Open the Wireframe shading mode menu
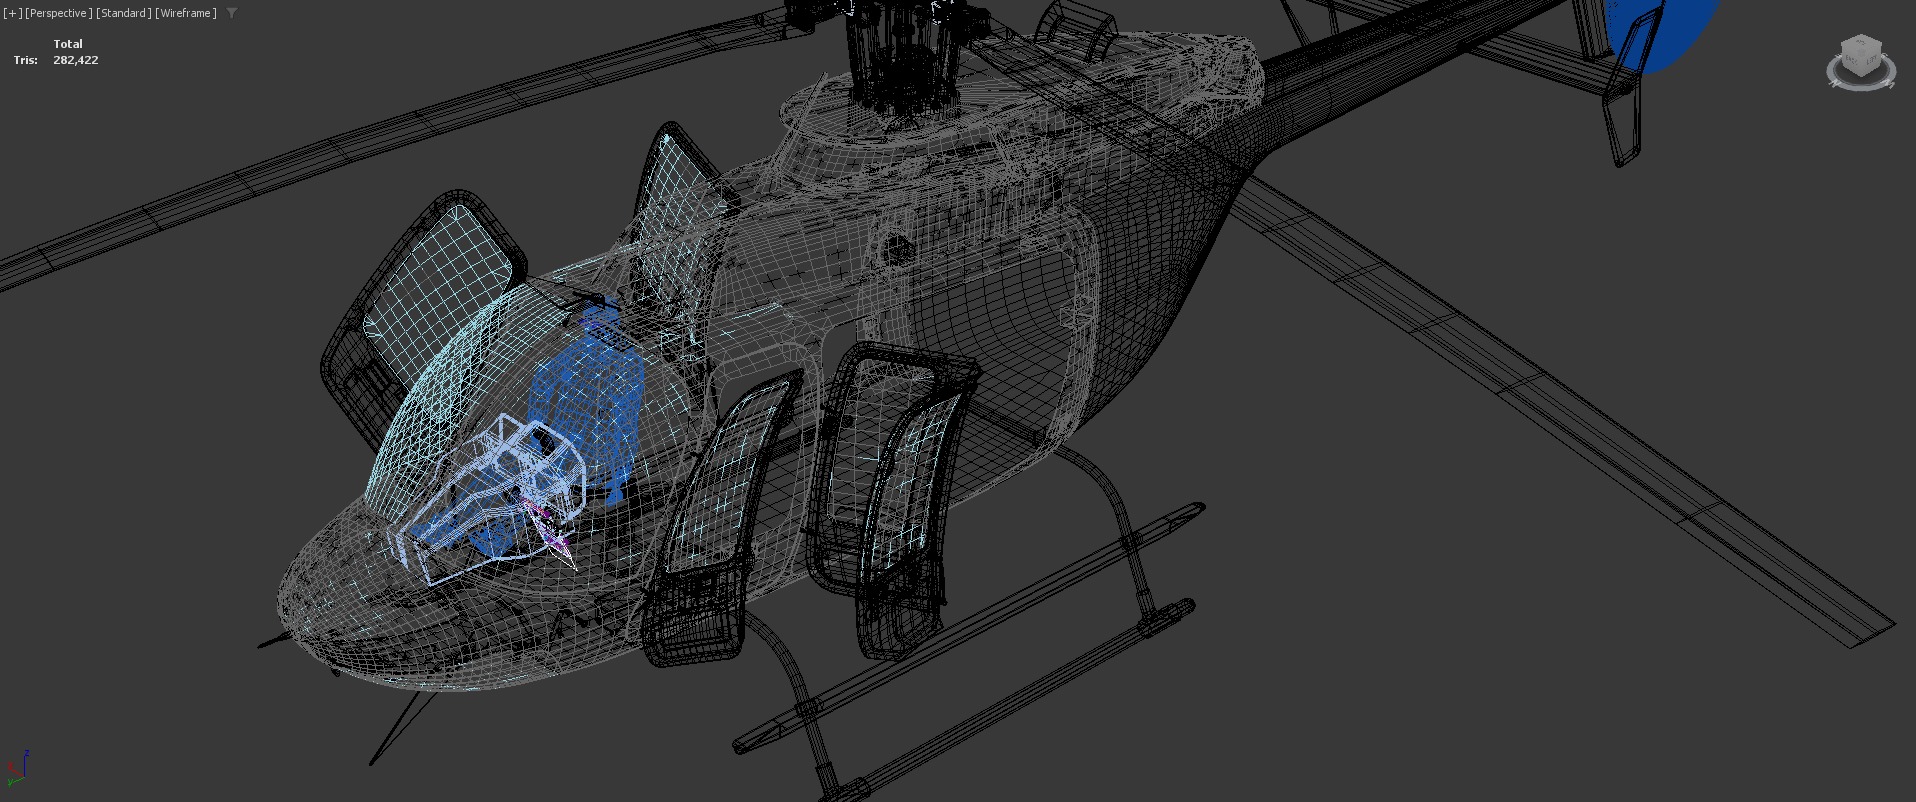 [x=186, y=13]
